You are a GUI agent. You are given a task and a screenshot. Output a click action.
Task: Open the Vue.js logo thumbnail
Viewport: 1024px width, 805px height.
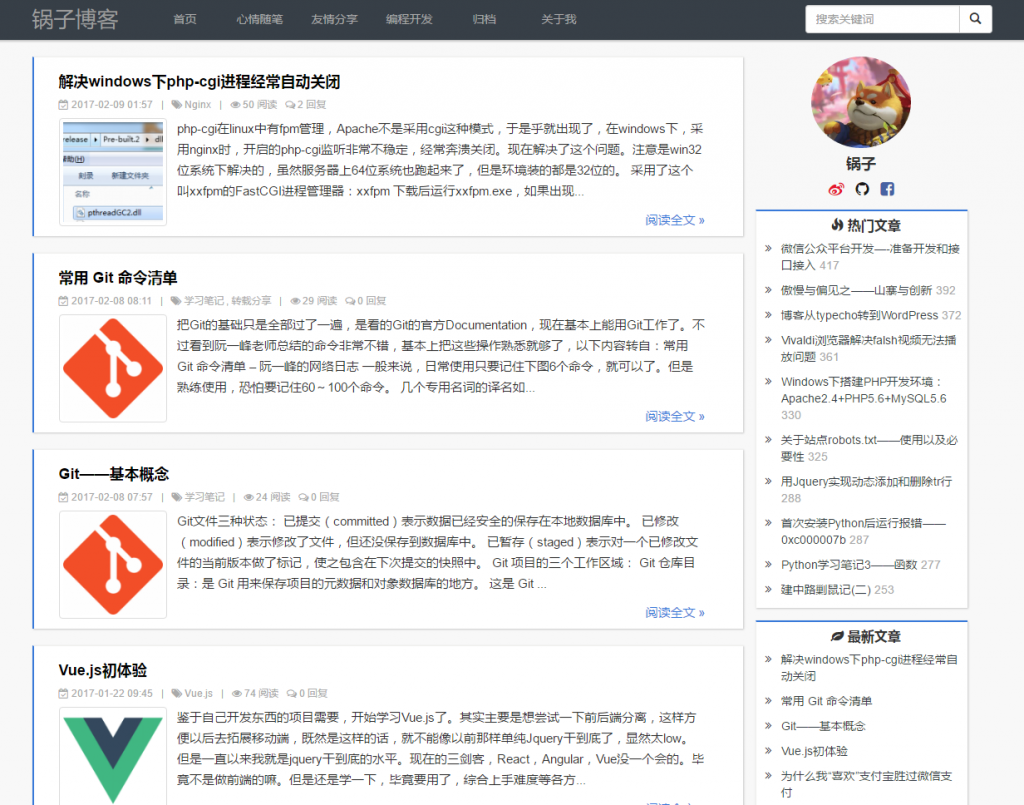(x=113, y=757)
